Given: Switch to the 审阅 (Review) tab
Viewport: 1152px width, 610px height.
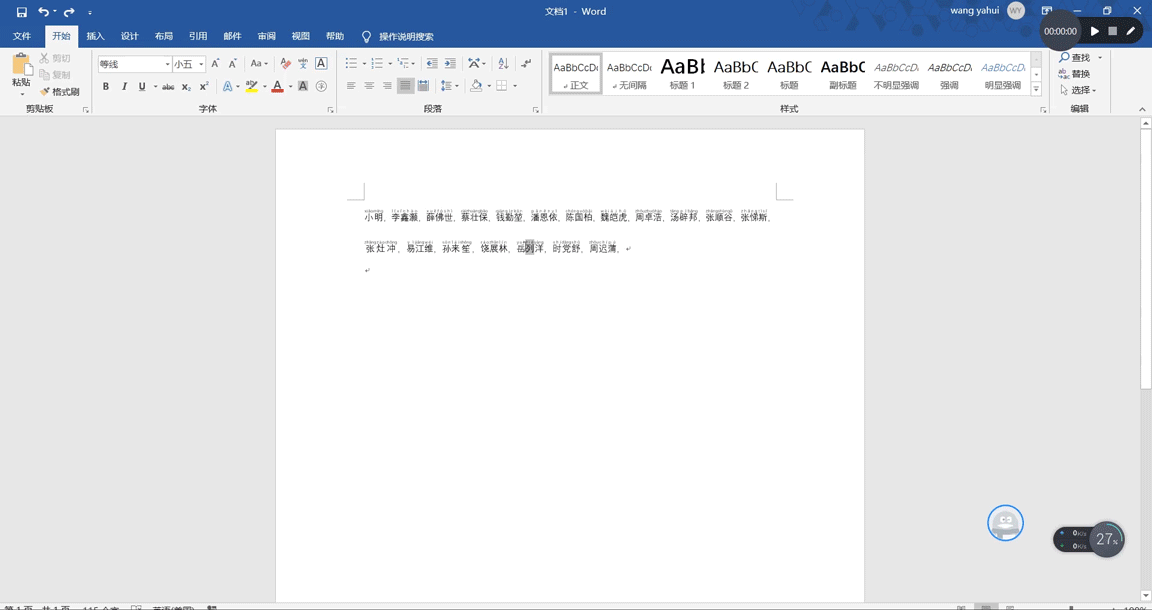Looking at the screenshot, I should [267, 36].
